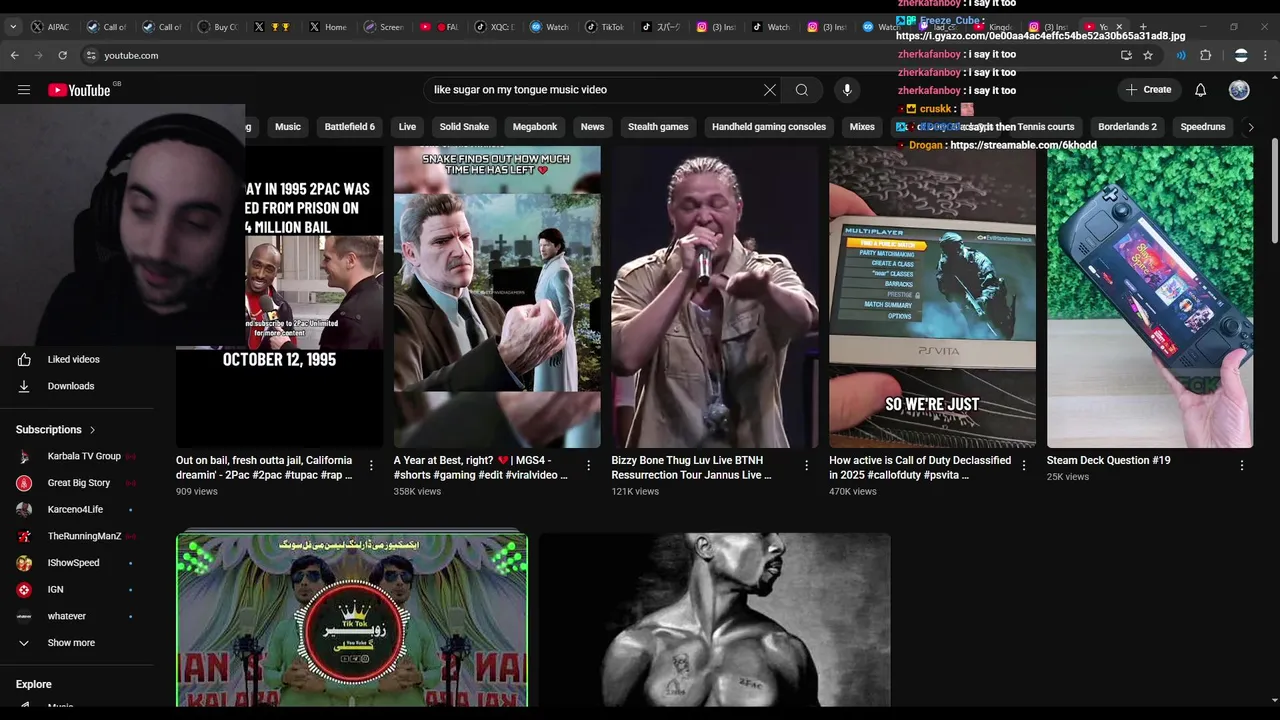Screen dimensions: 1280x720
Task: Click the youtube.com address bar
Action: click(600, 55)
